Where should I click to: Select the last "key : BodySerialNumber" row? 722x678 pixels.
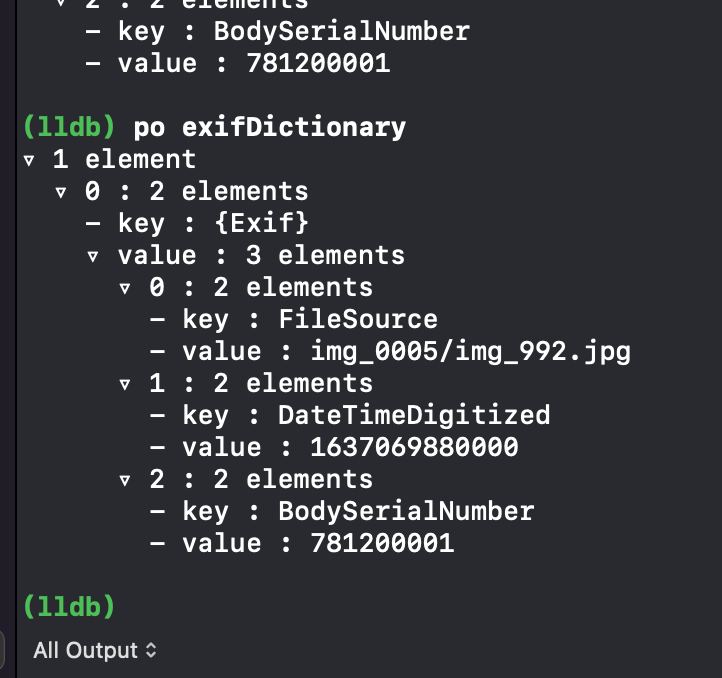coord(357,511)
